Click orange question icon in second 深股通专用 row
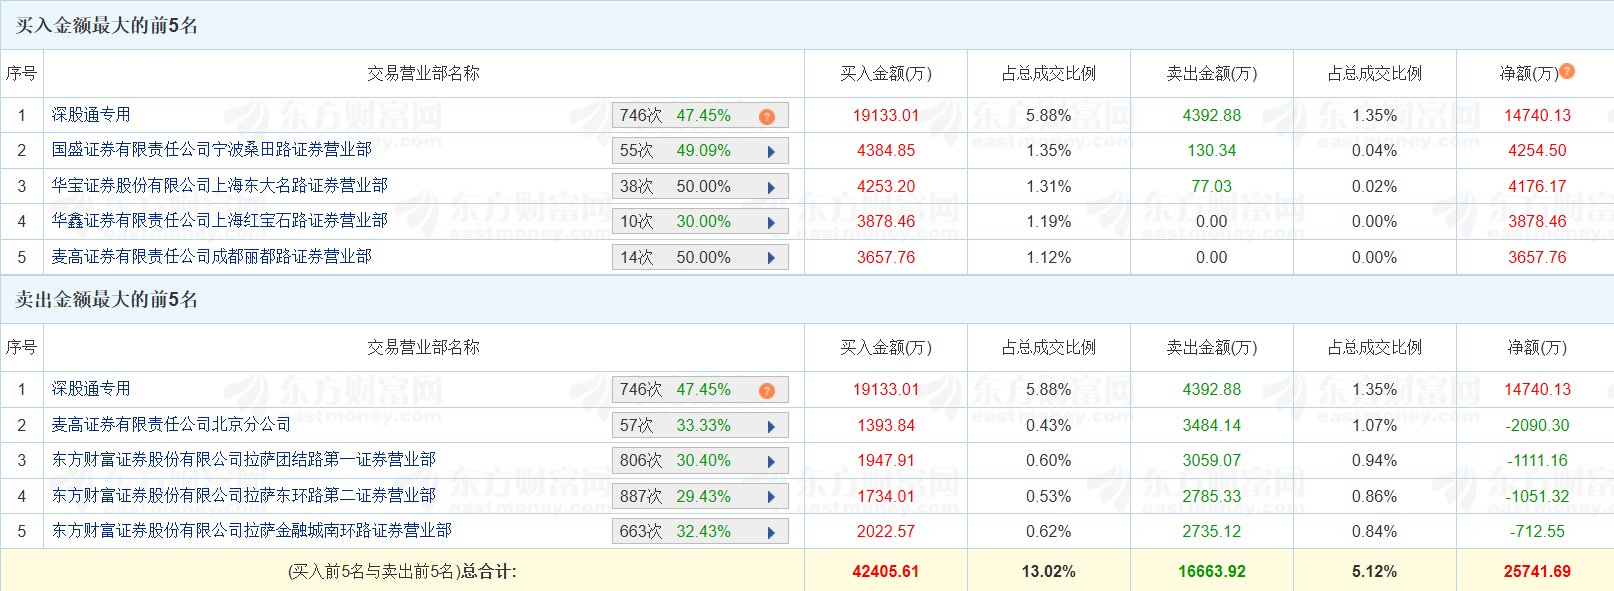 click(x=767, y=391)
